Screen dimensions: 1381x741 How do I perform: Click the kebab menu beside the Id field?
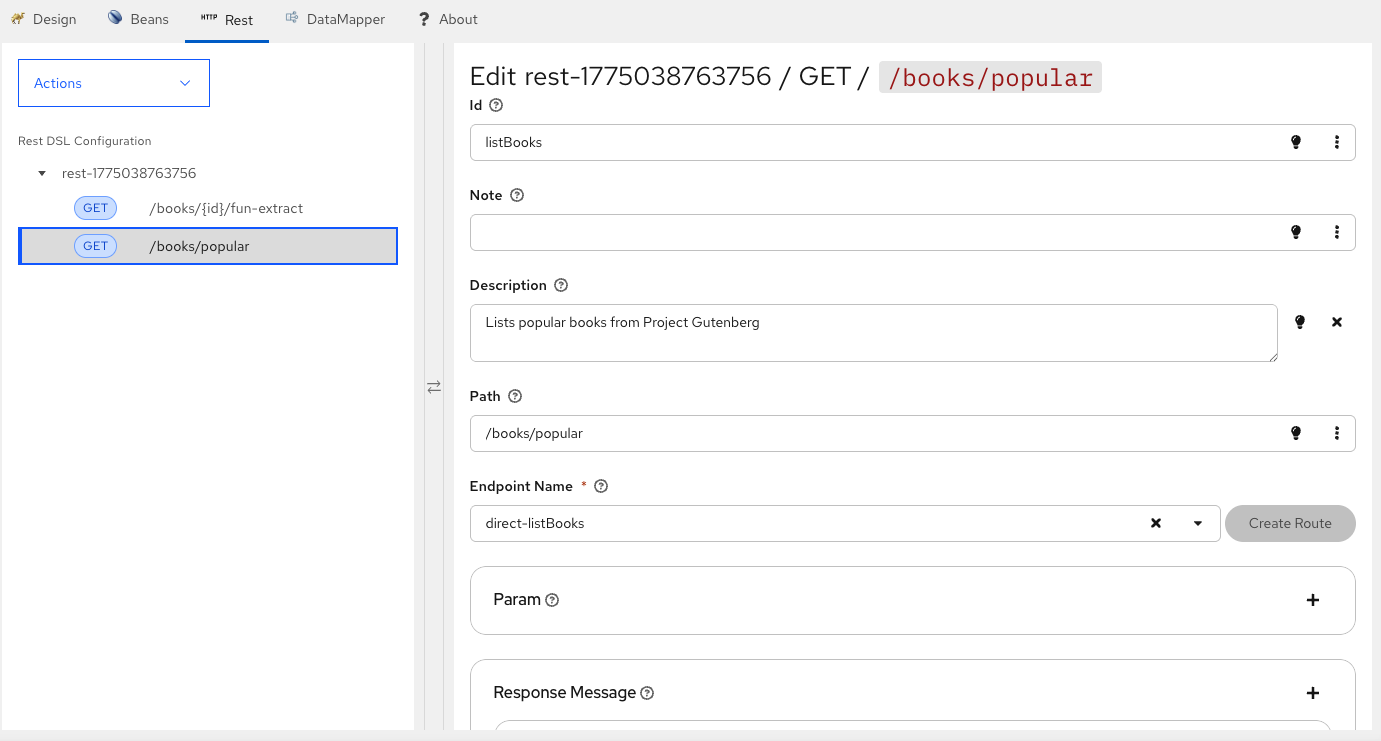point(1337,142)
